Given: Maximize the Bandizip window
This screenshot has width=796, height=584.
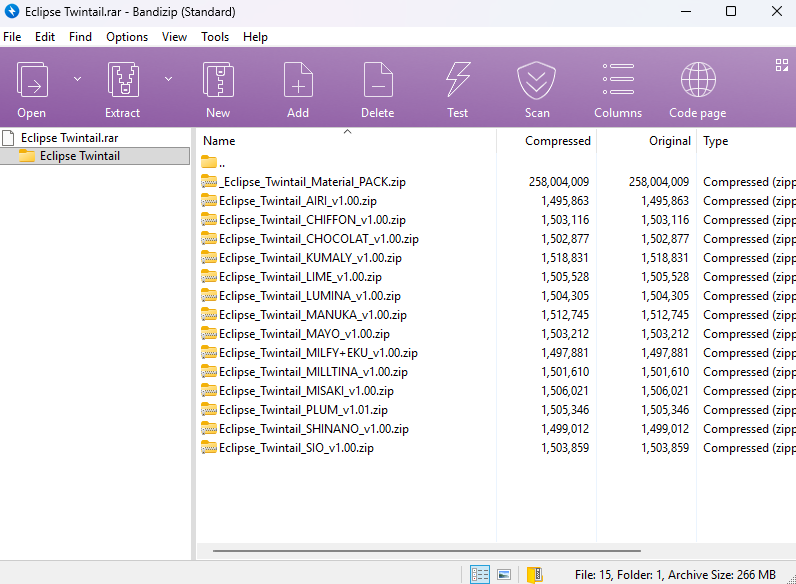Looking at the screenshot, I should pyautogui.click(x=731, y=11).
